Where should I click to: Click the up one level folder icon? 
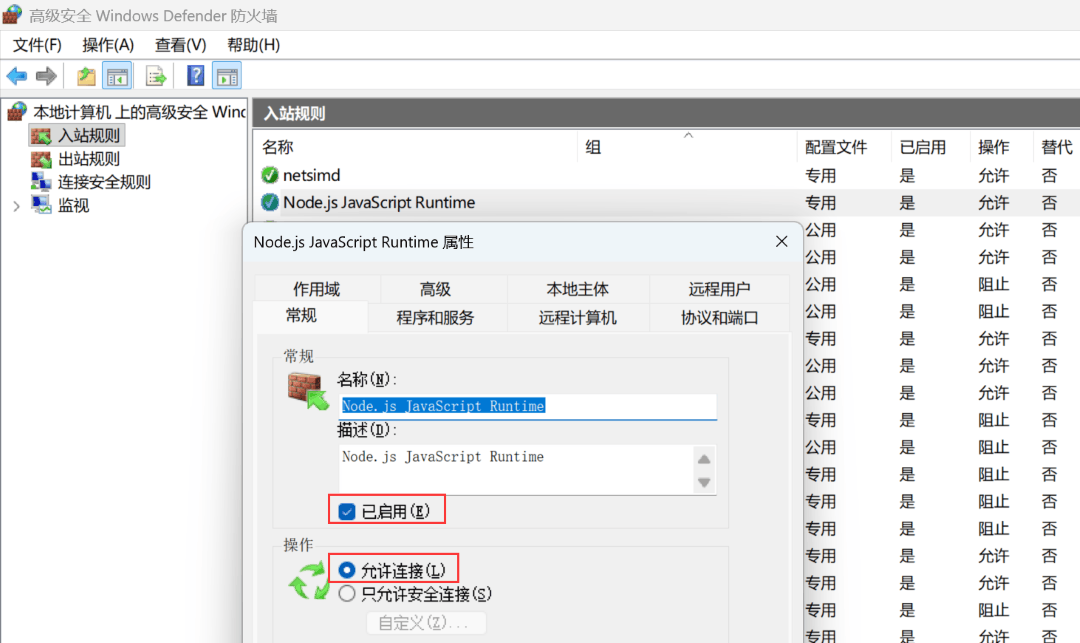click(86, 76)
